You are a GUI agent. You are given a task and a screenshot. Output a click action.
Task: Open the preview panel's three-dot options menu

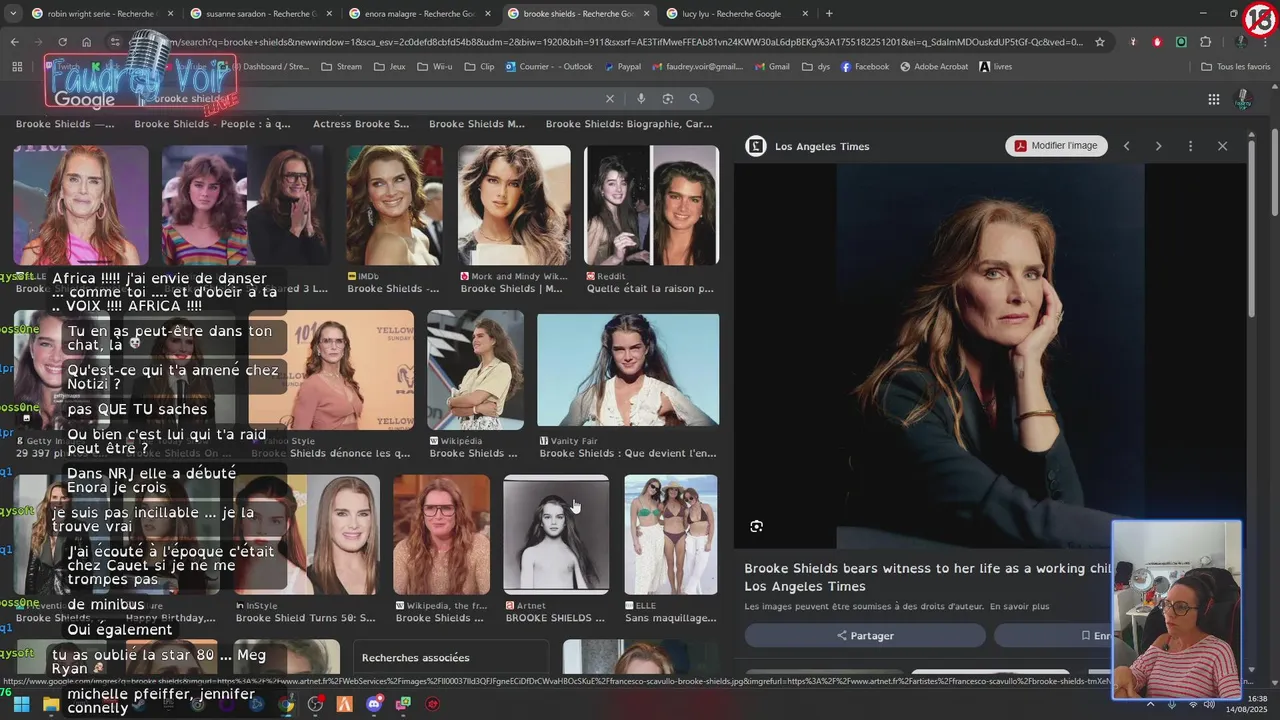click(x=1190, y=146)
